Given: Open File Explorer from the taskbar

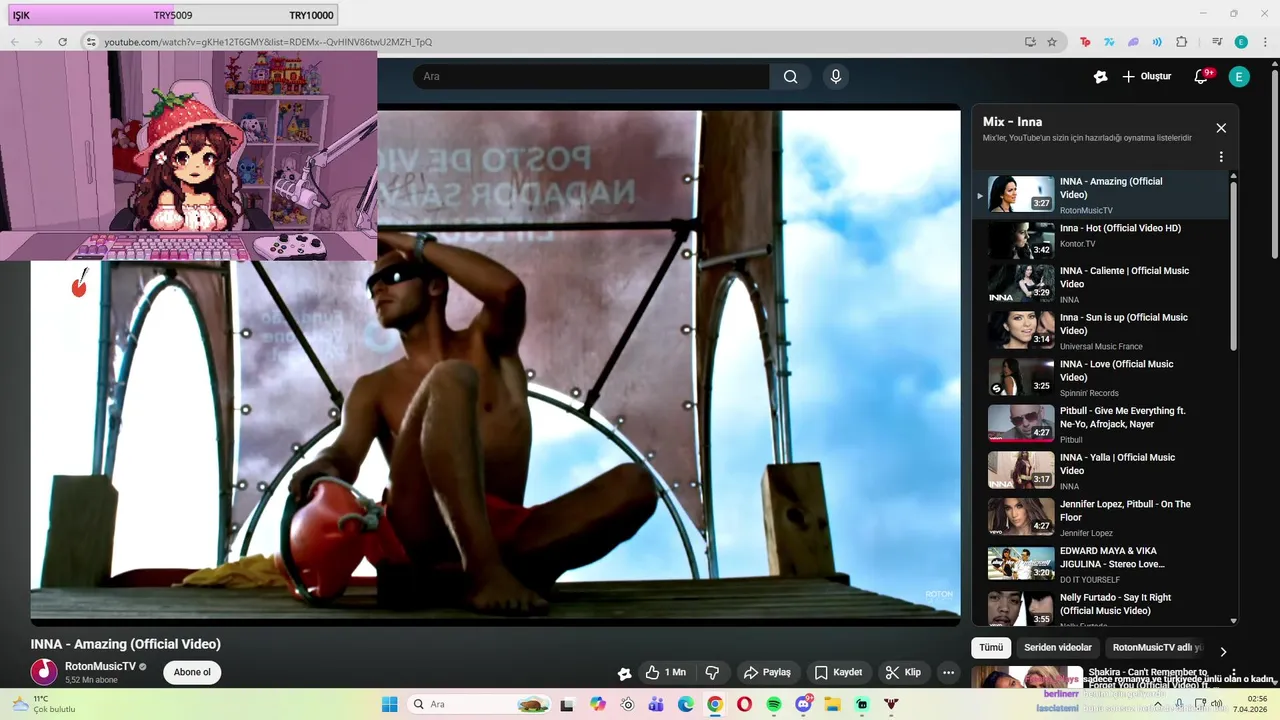Looking at the screenshot, I should point(832,704).
